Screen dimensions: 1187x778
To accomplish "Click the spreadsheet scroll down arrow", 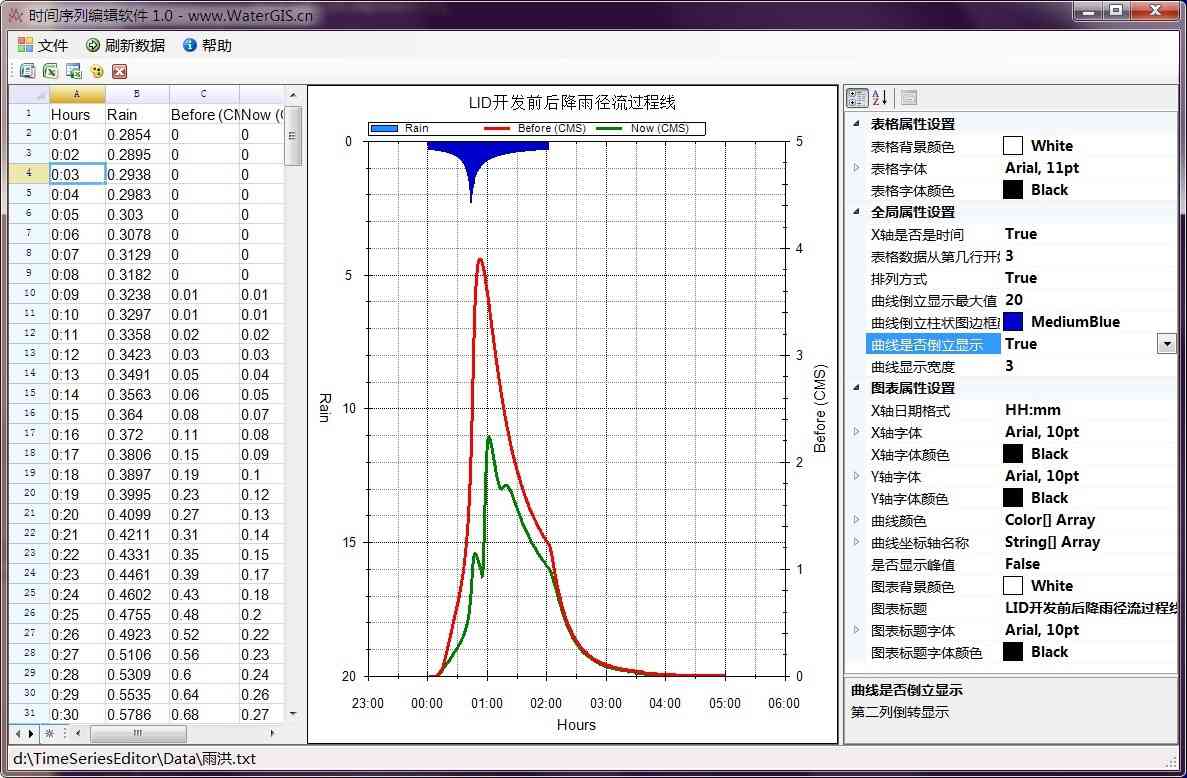I will click(293, 713).
